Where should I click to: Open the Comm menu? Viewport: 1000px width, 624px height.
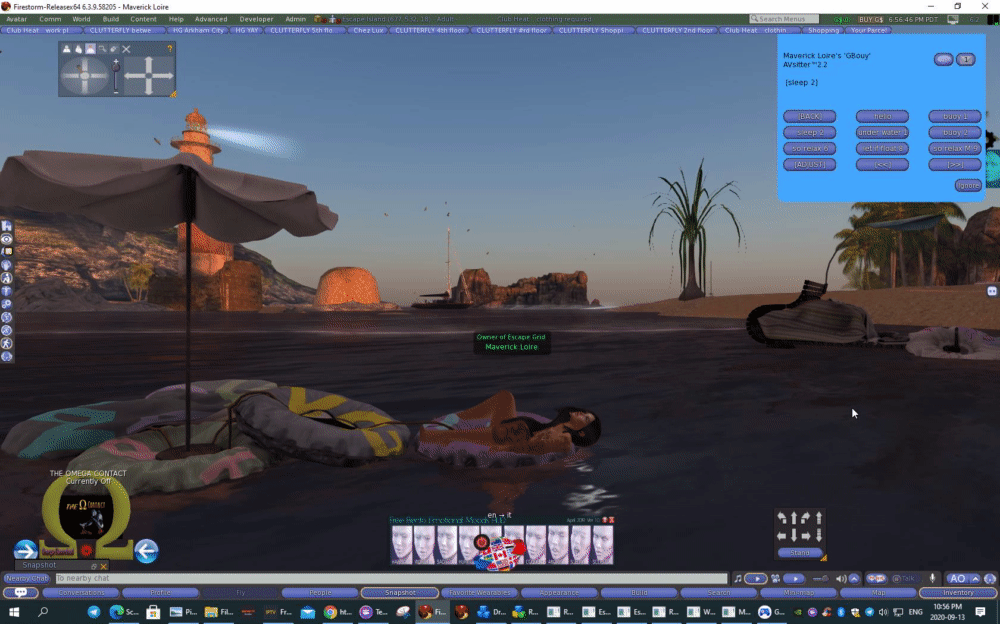(x=50, y=19)
